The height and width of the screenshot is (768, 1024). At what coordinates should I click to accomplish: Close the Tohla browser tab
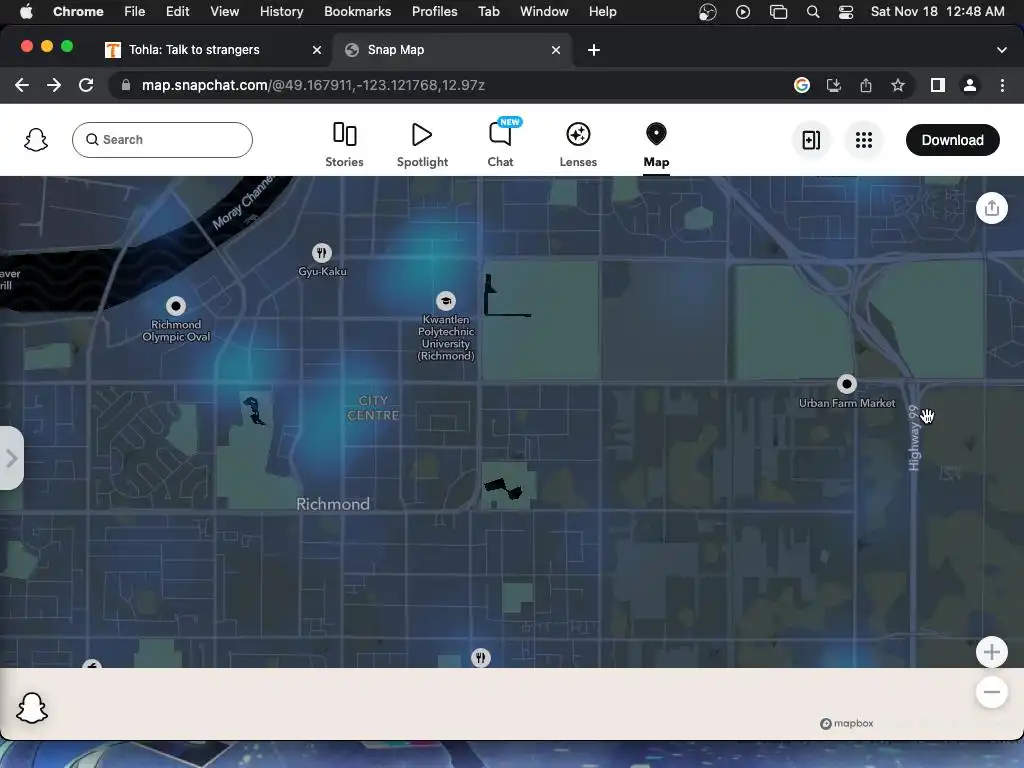click(x=317, y=50)
